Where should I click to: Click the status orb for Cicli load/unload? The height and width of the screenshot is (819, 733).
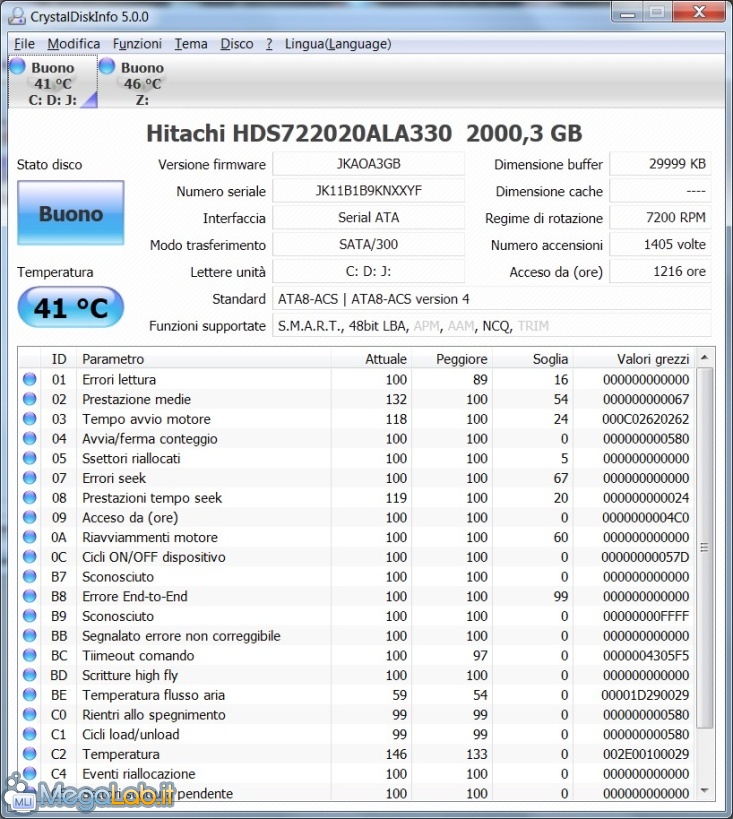tap(30, 734)
